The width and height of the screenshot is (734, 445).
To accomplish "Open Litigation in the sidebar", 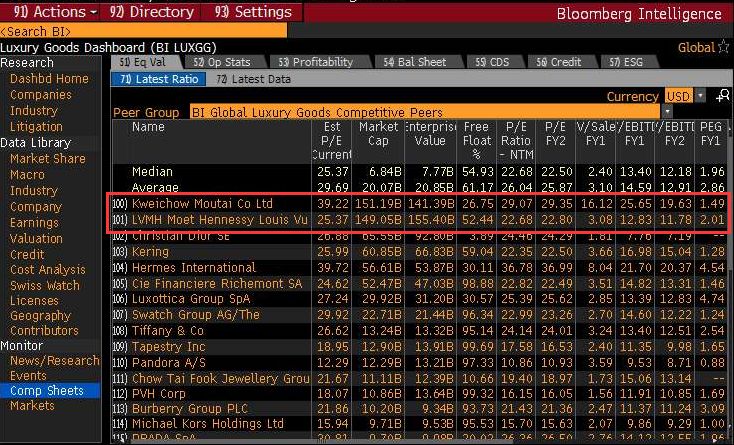I will pos(36,126).
